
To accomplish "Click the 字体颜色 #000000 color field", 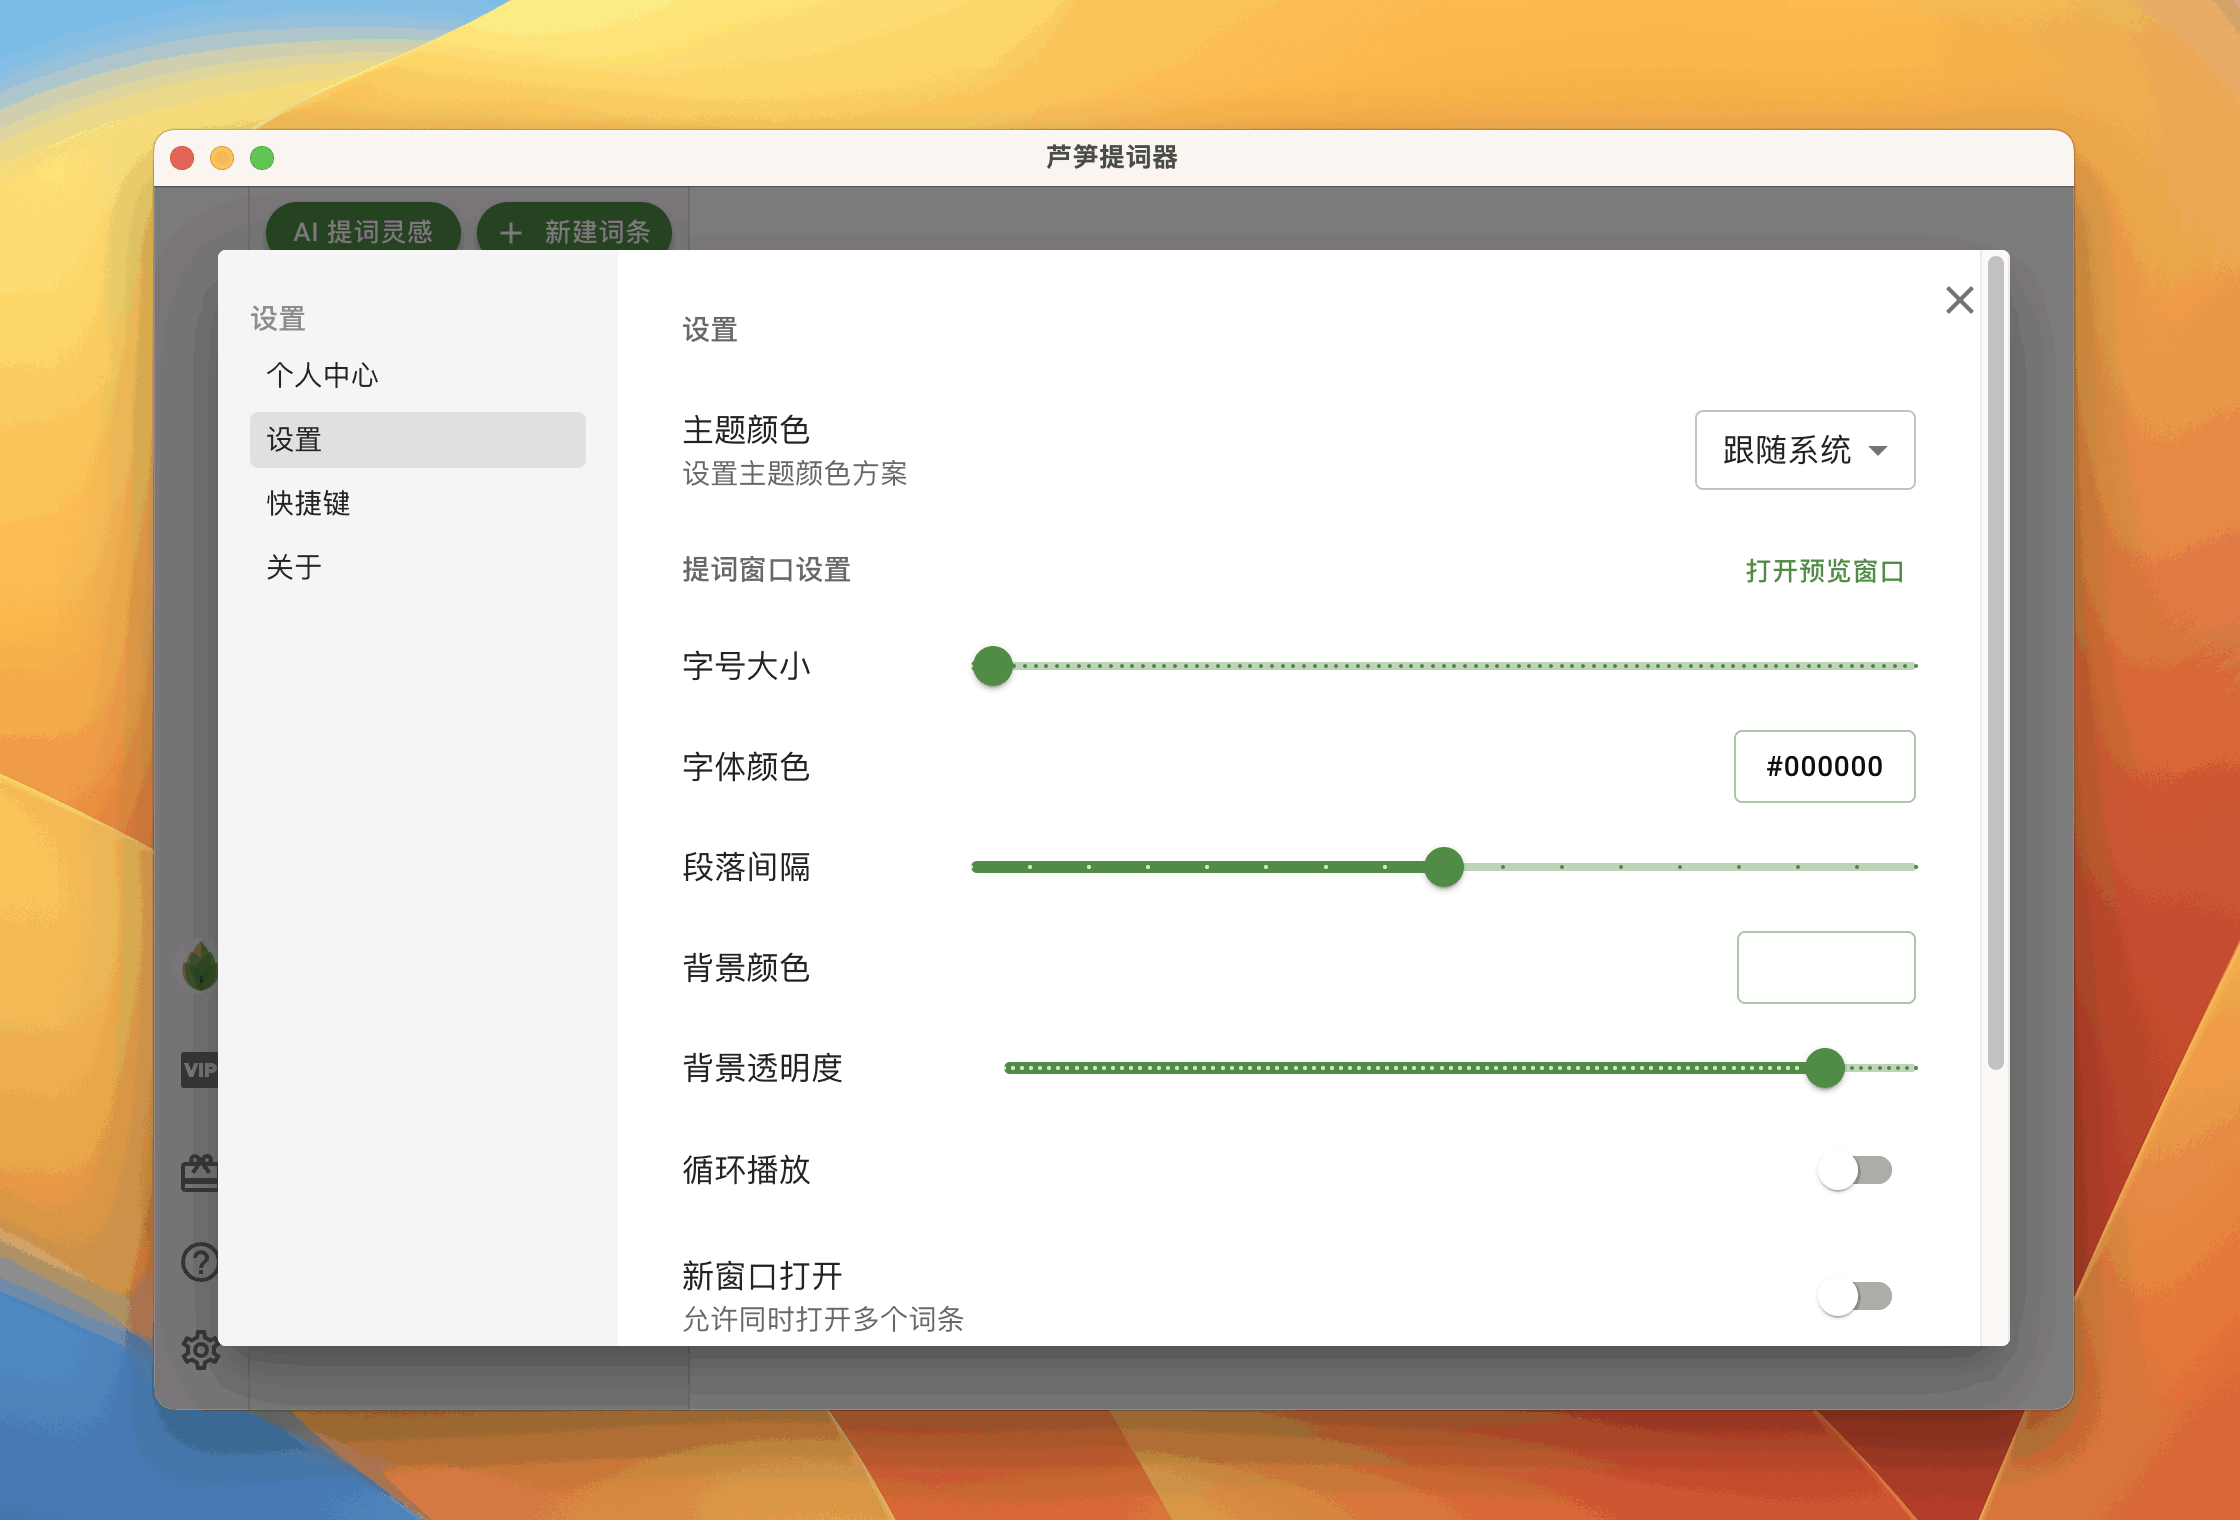I will point(1825,767).
